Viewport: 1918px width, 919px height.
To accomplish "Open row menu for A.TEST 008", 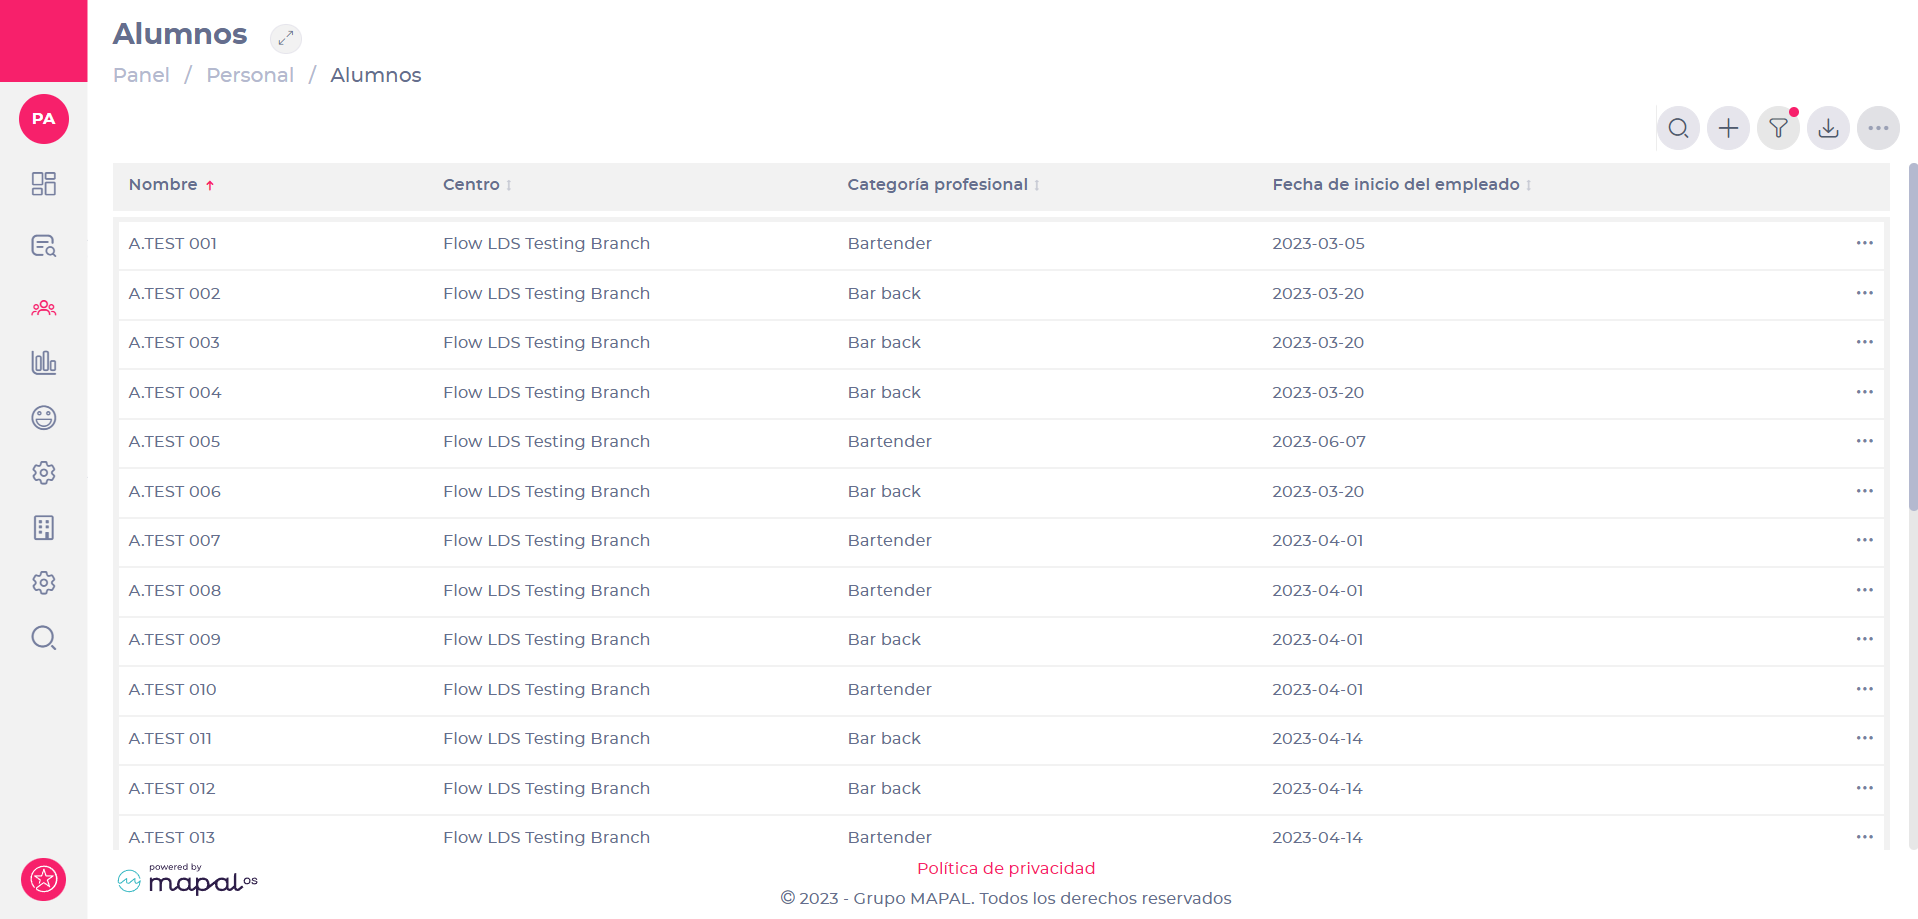I will coord(1864,590).
